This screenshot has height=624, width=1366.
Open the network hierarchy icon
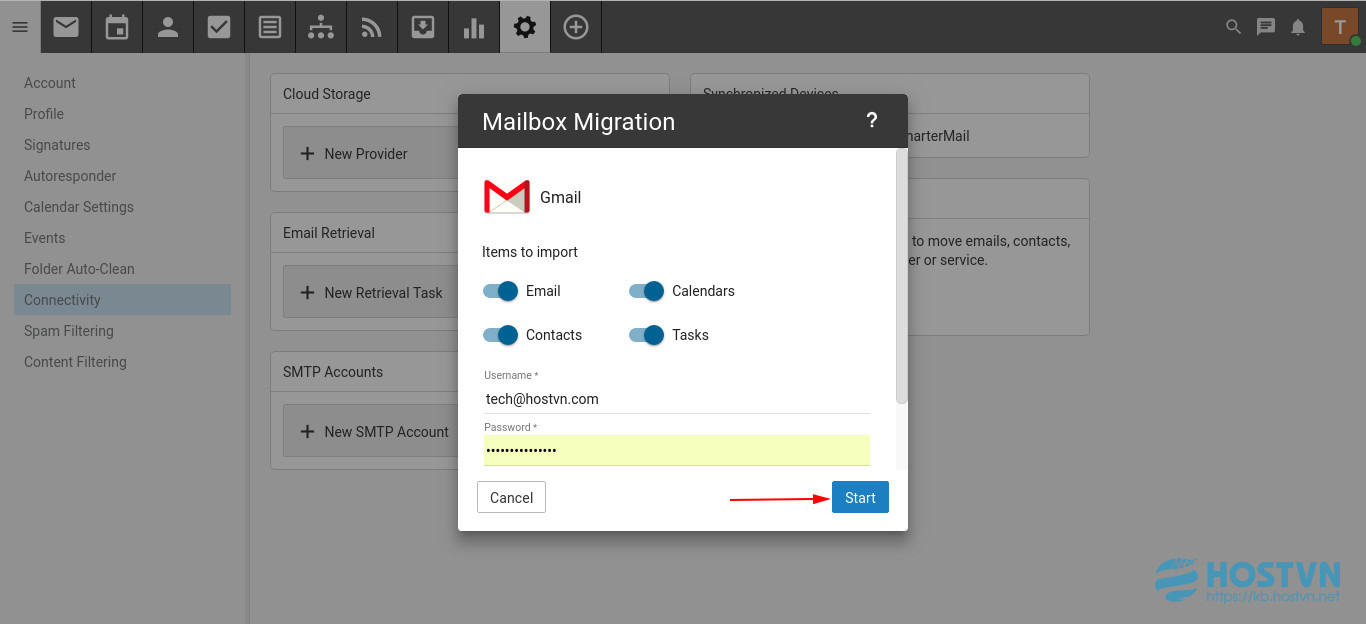(x=321, y=27)
